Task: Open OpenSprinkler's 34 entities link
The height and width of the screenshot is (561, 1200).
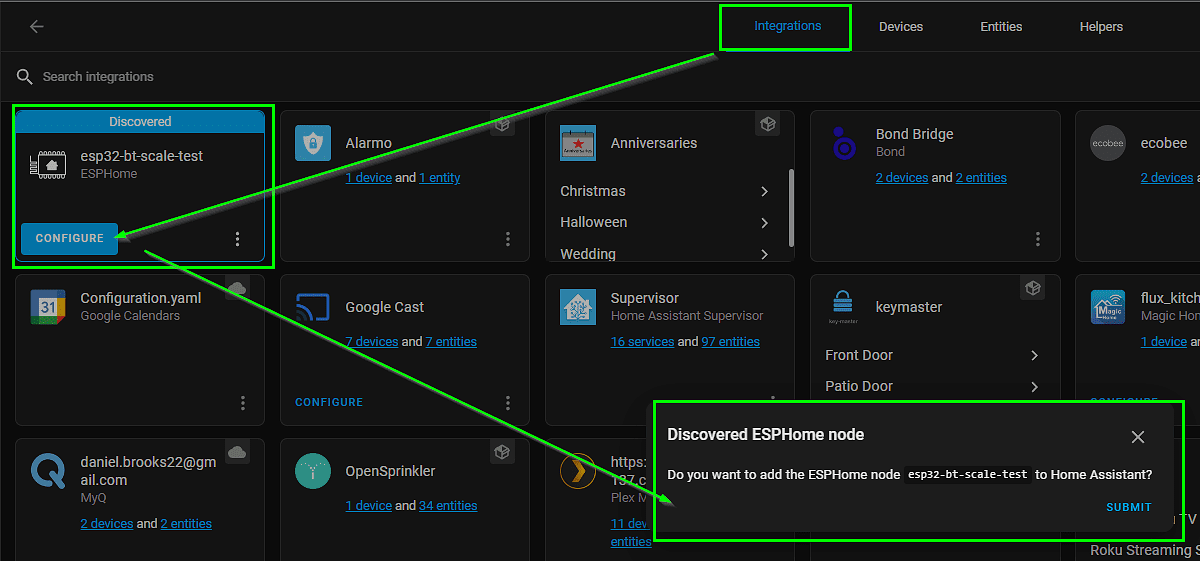Action: click(448, 506)
